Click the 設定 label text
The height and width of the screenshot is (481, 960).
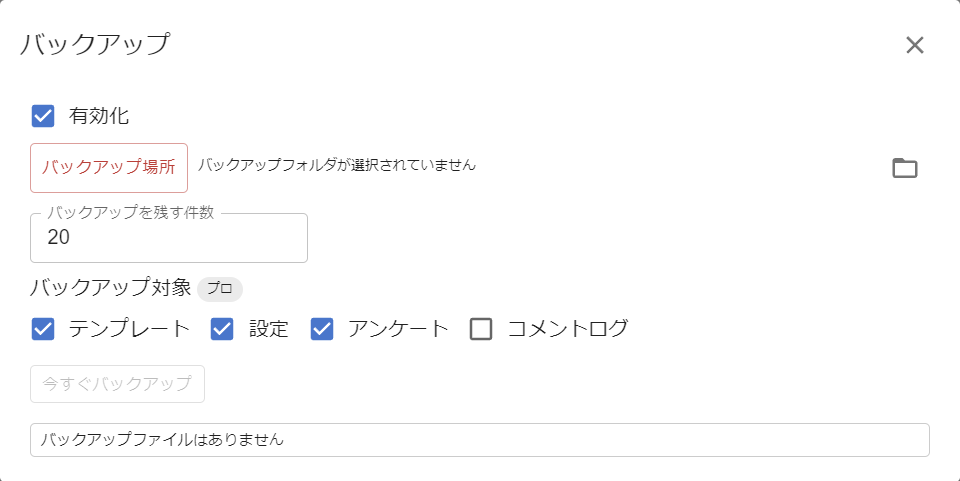point(269,329)
